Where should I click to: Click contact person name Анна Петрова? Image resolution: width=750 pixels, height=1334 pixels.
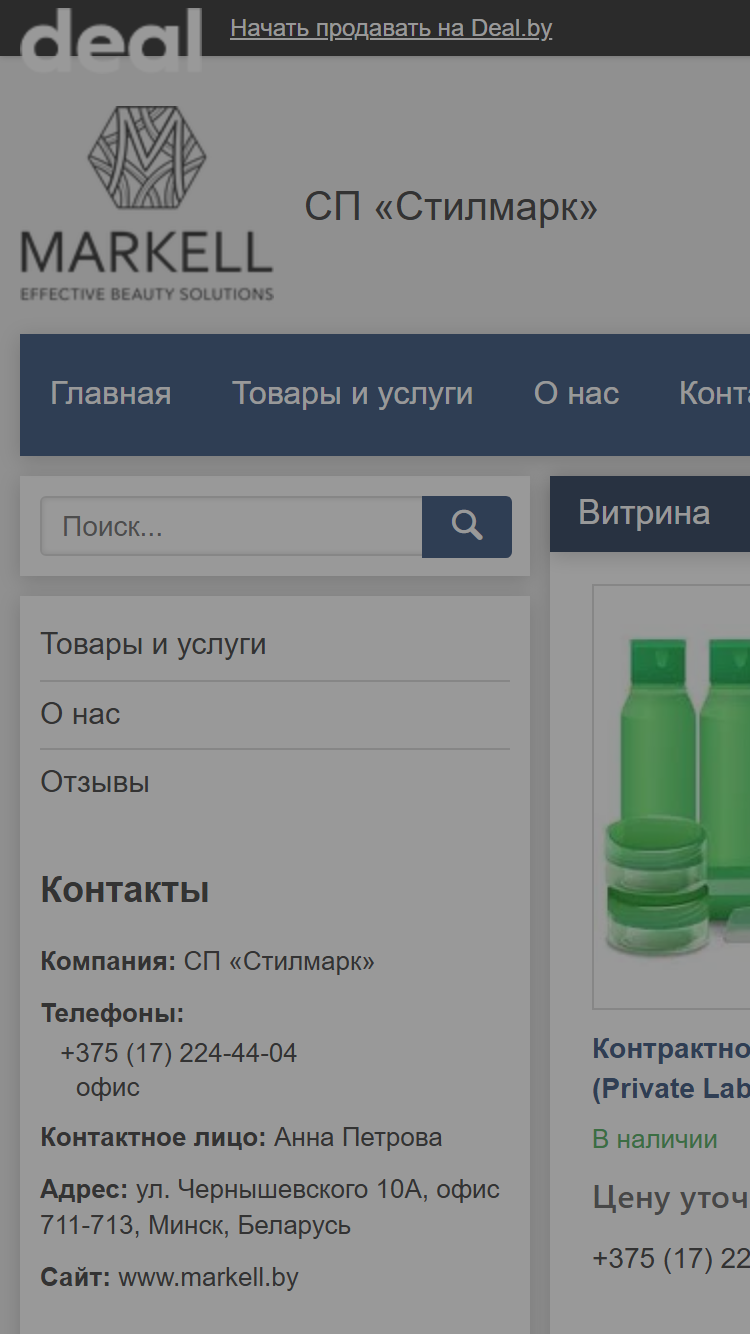click(x=358, y=1138)
